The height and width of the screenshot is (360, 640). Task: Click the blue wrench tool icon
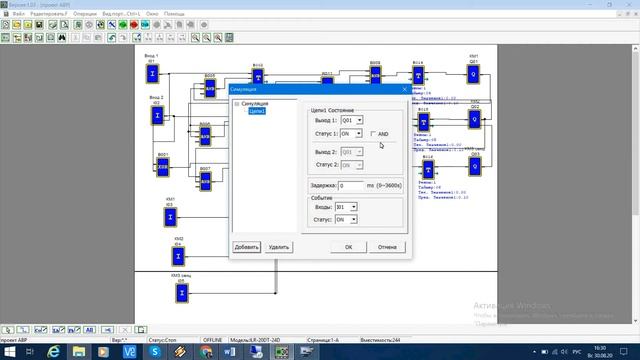point(111,25)
